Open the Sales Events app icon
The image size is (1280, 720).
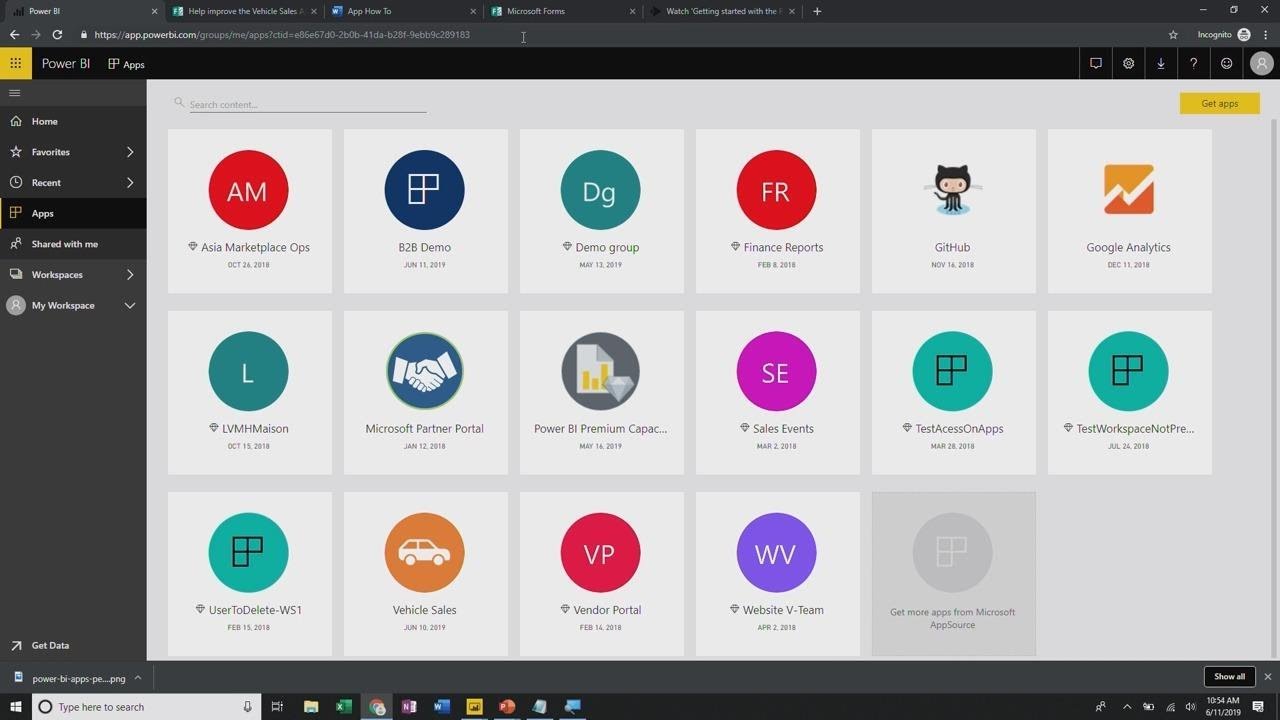(x=776, y=371)
